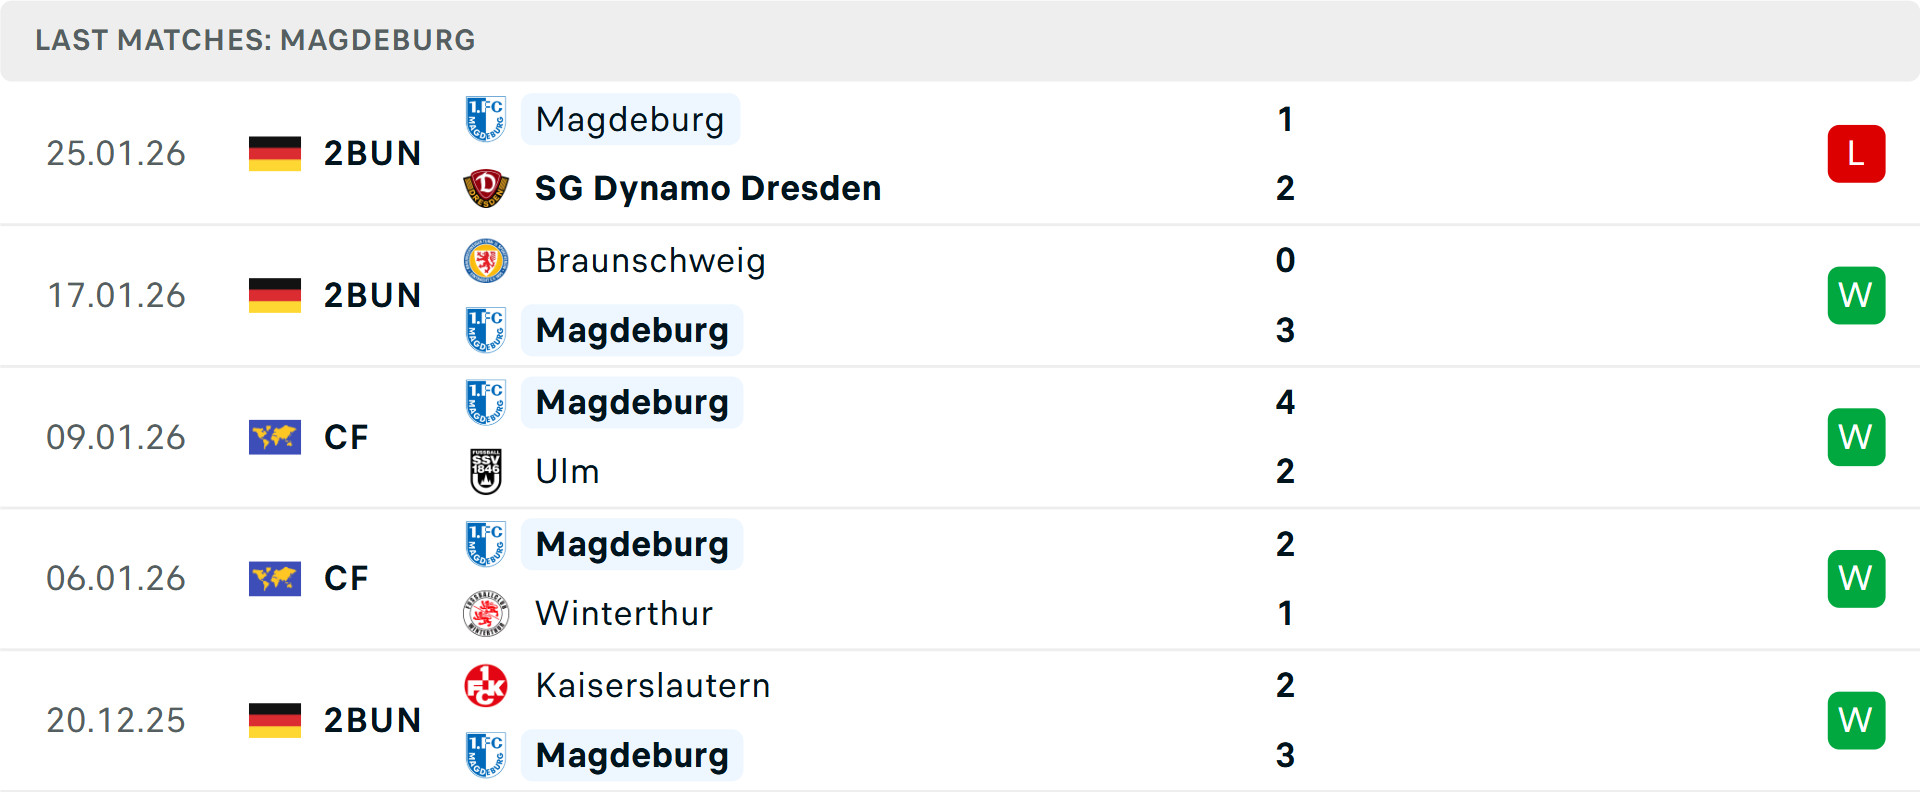Click the 20.12.25 match date
This screenshot has height=792, width=1920.
point(116,720)
